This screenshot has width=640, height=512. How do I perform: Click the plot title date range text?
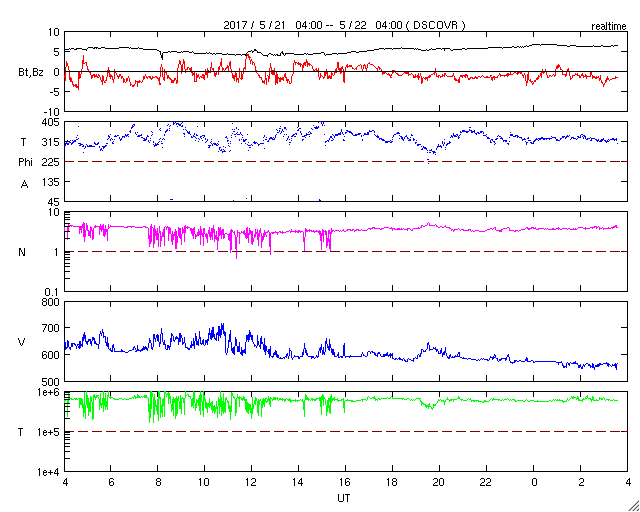(x=344, y=25)
